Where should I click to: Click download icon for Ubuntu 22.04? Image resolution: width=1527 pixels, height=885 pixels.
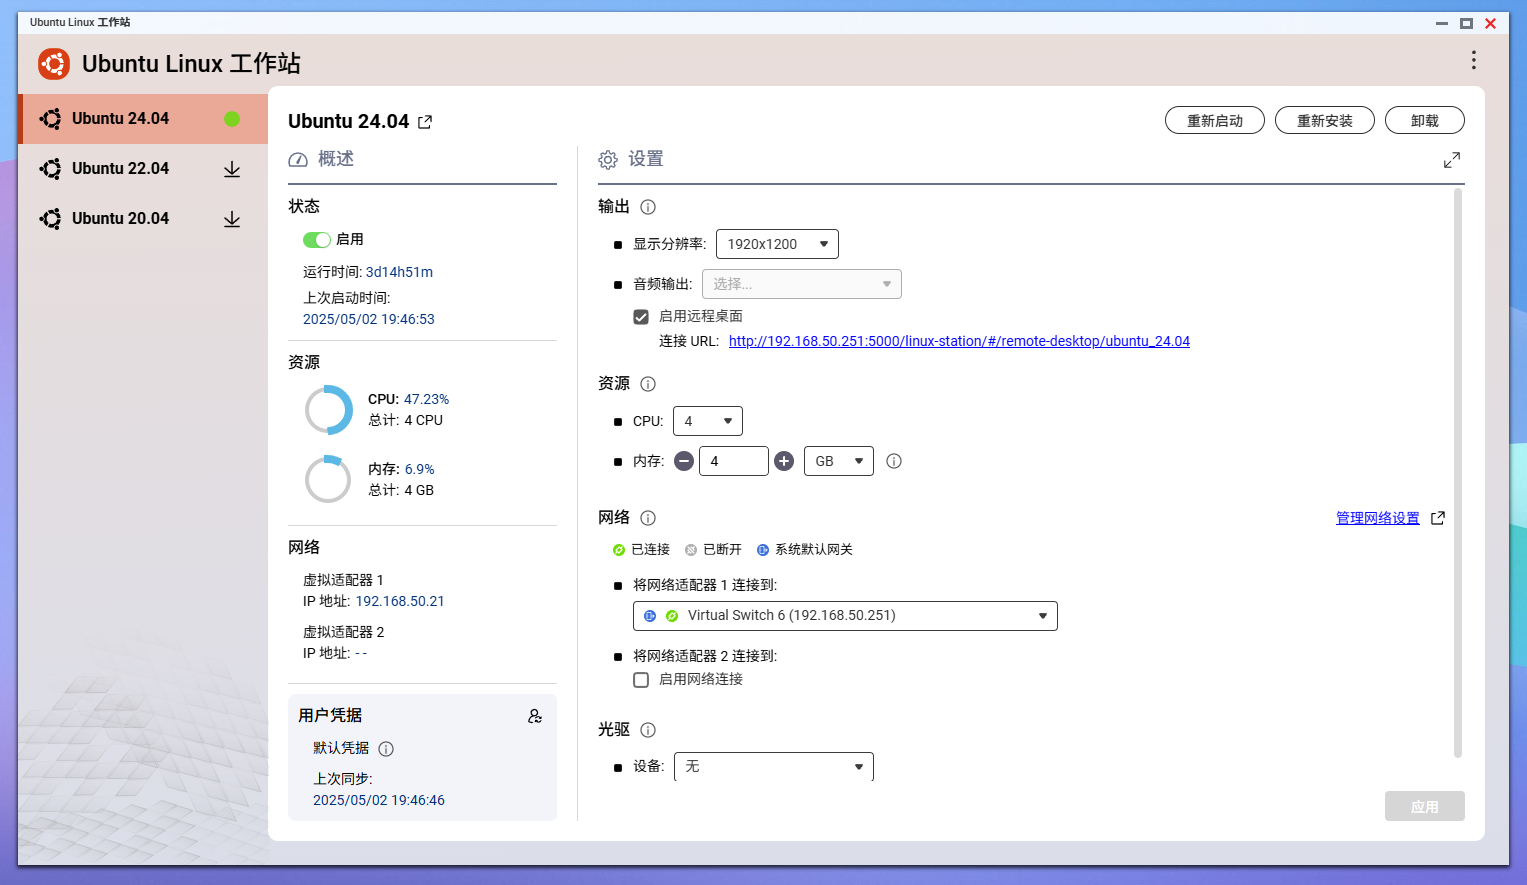click(x=232, y=169)
